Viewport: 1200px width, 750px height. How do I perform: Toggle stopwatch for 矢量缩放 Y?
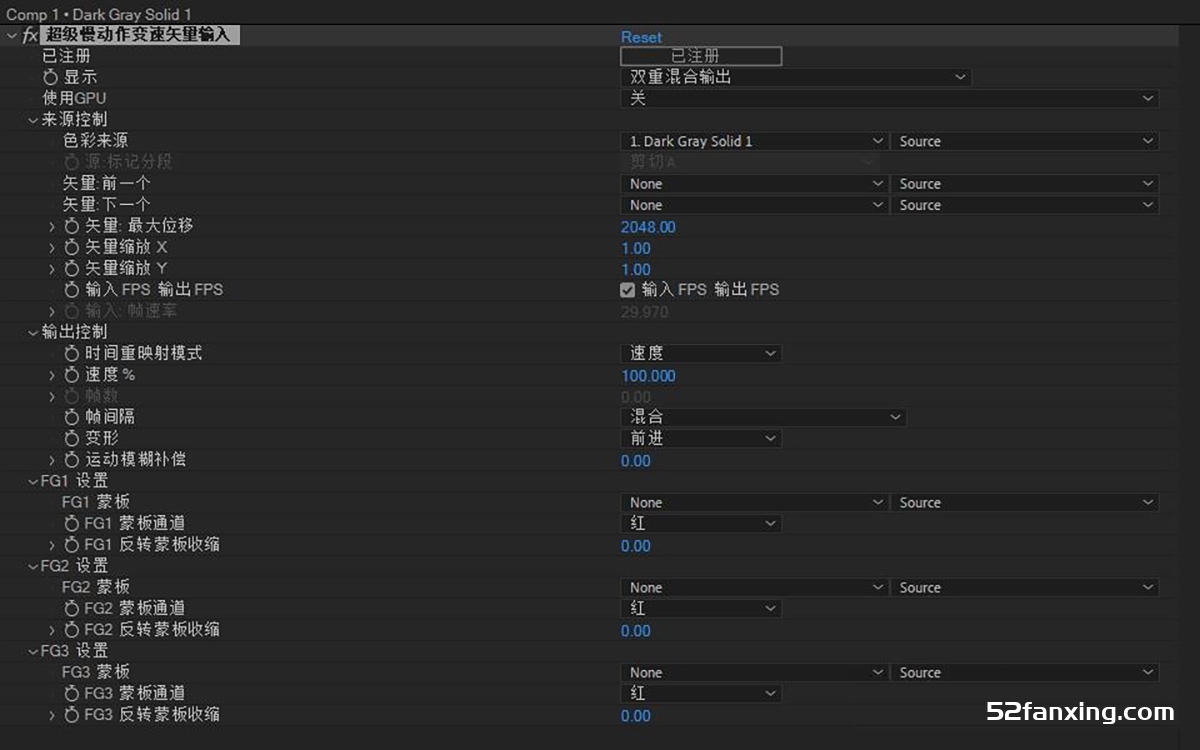pyautogui.click(x=72, y=269)
